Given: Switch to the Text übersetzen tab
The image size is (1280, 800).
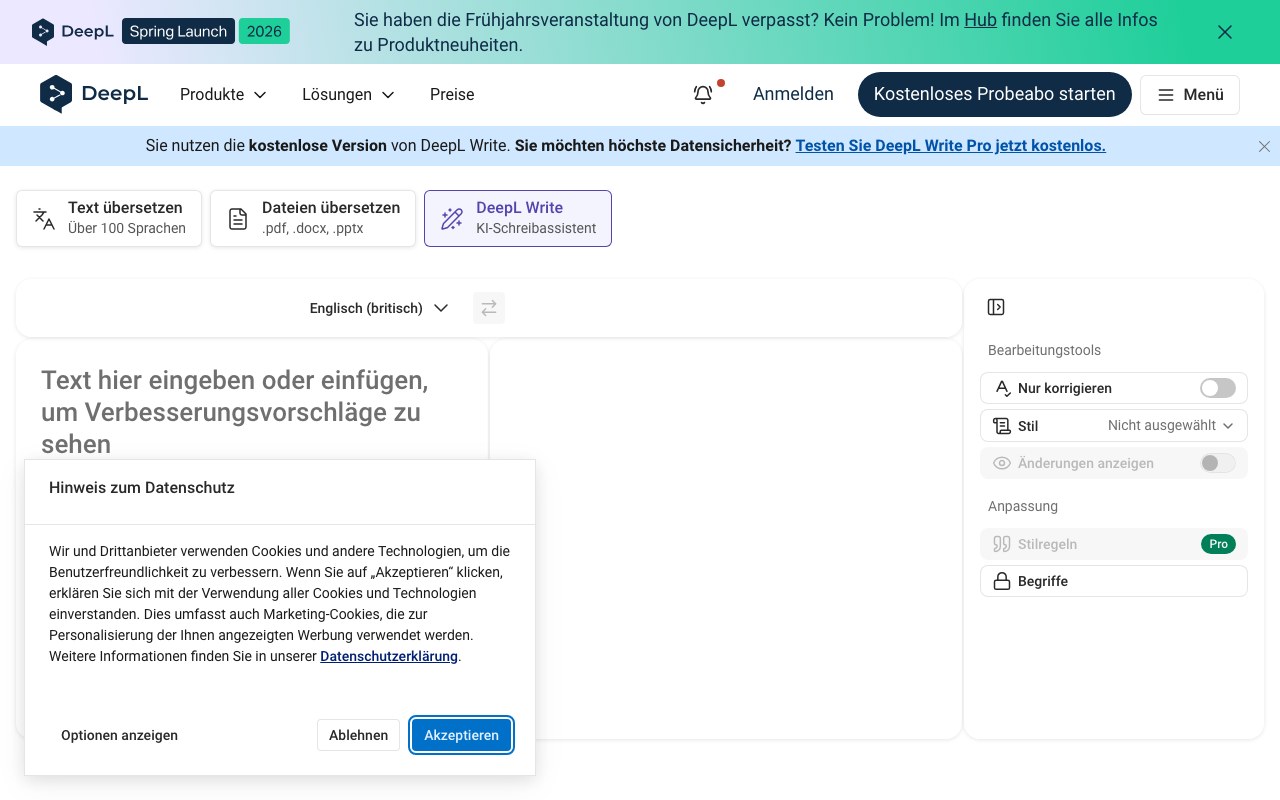Looking at the screenshot, I should (109, 218).
